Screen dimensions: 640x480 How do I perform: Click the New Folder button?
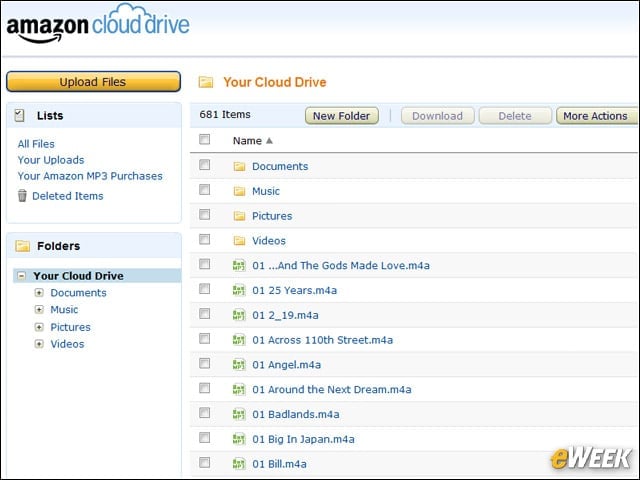(342, 116)
